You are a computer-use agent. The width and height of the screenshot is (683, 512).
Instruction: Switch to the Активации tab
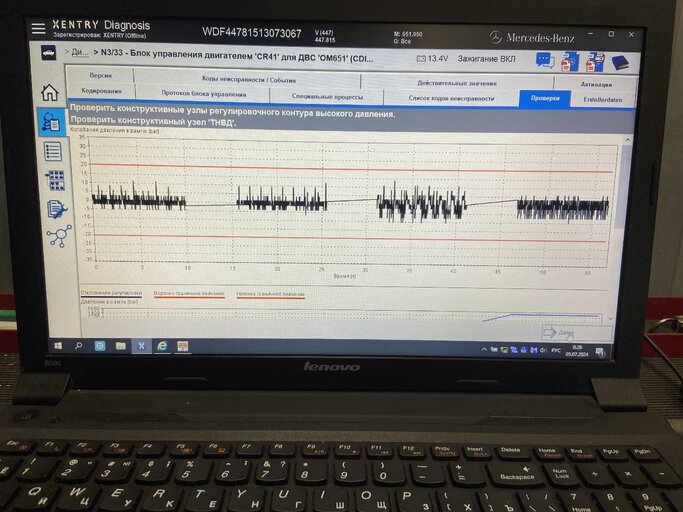tap(596, 84)
